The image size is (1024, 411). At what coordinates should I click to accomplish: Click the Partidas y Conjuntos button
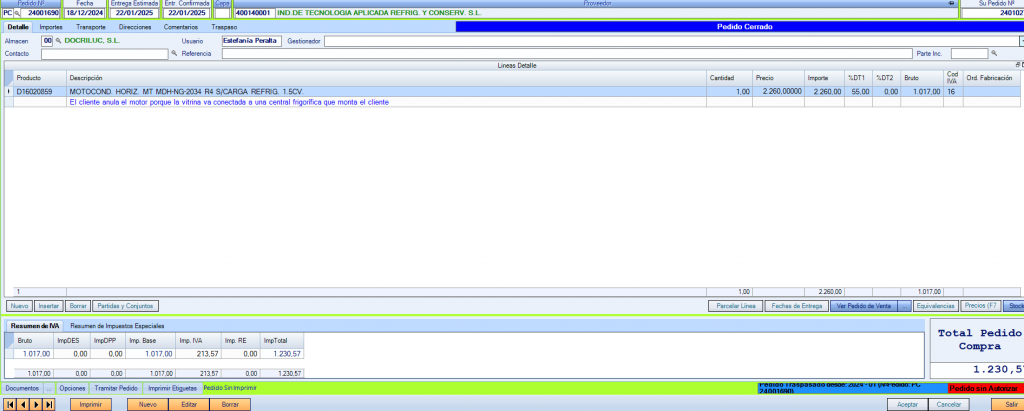coord(127,305)
